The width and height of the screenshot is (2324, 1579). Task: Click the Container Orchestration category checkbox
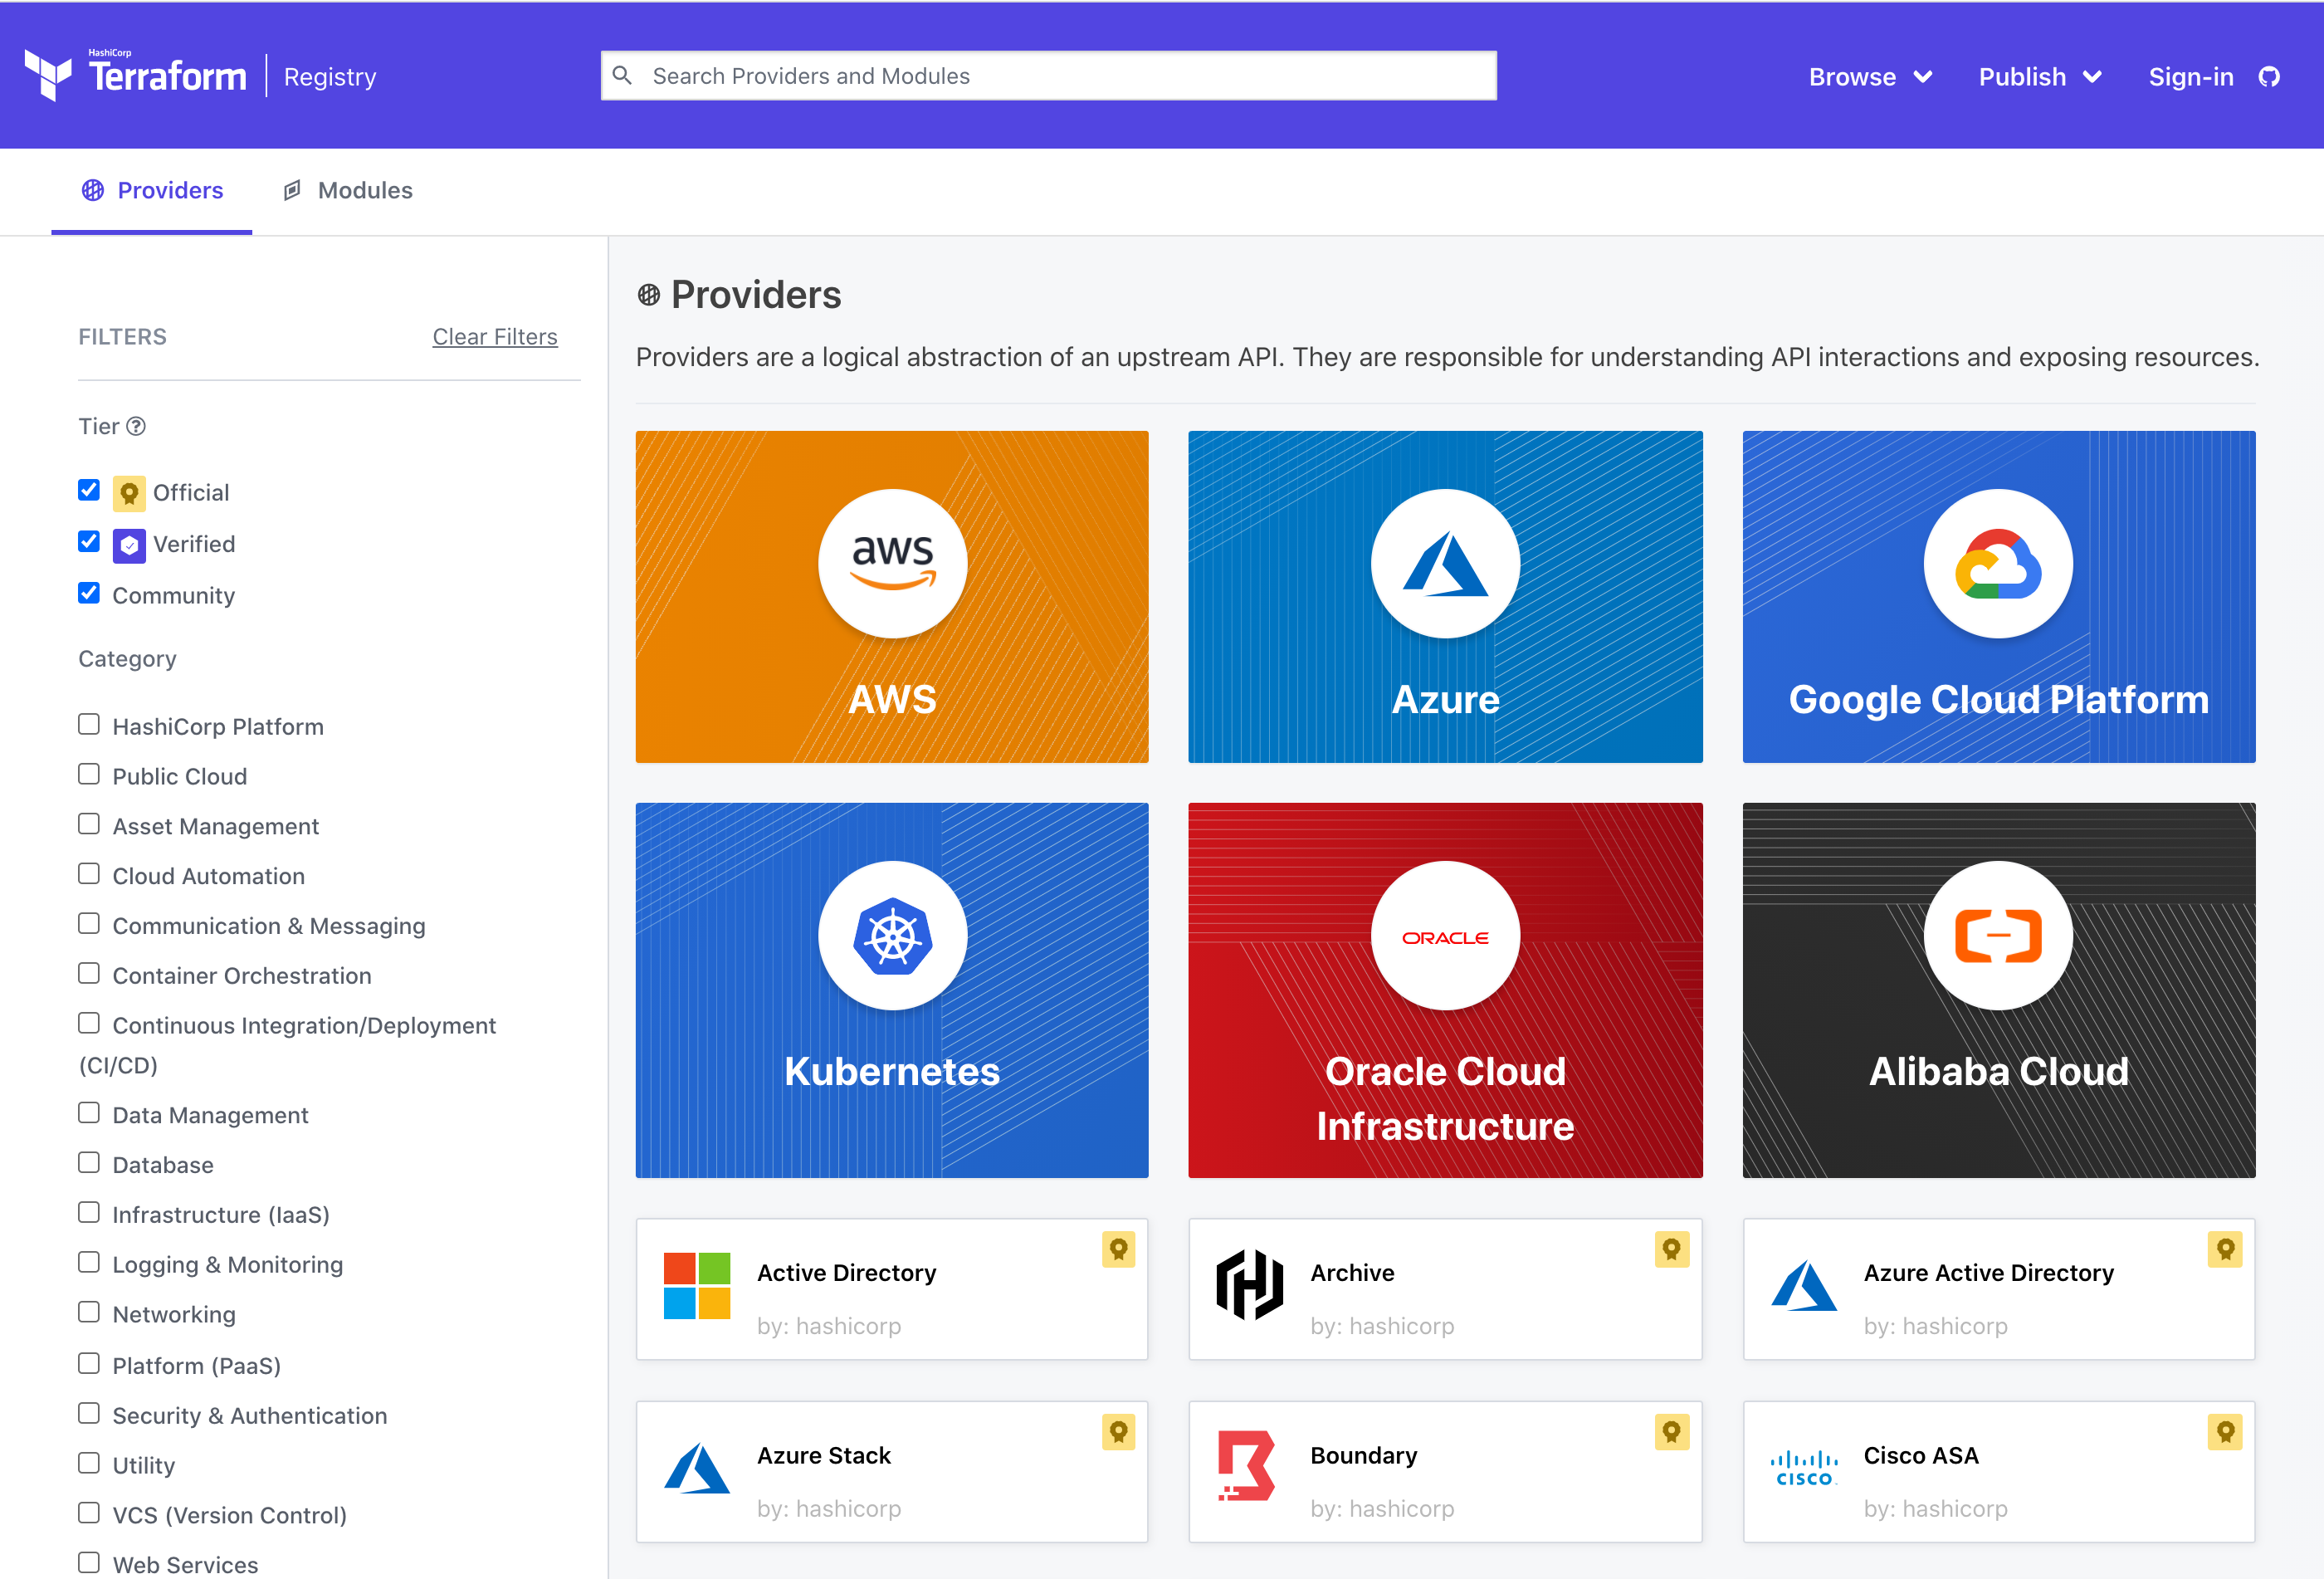coord(88,973)
